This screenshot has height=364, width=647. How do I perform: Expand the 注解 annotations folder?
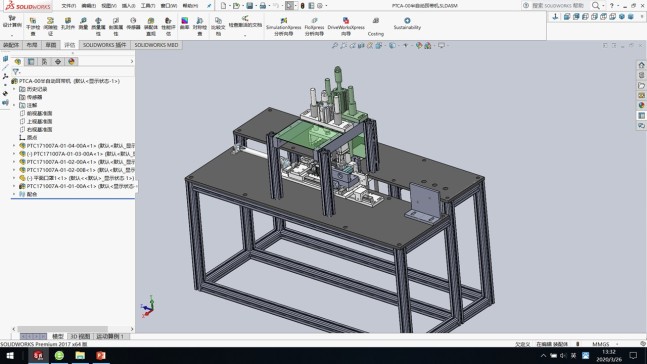point(14,105)
